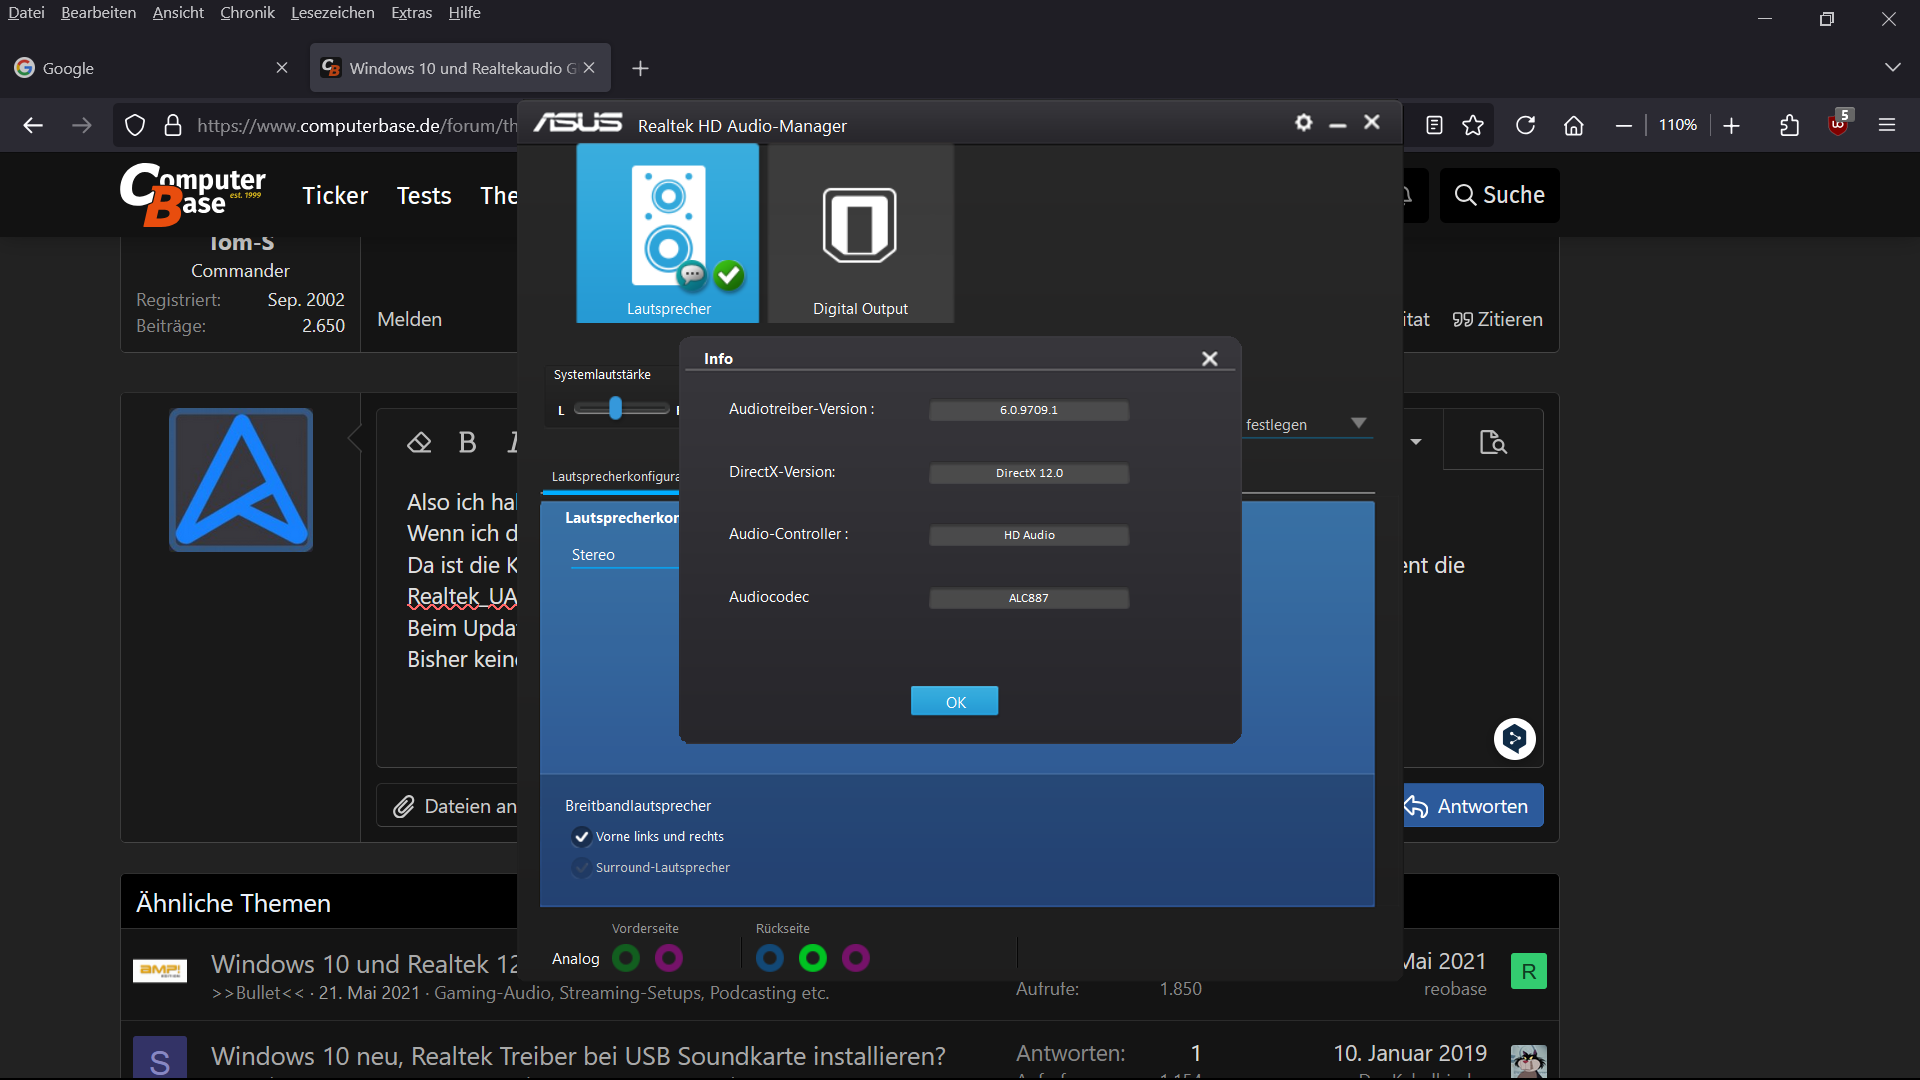Reload the page
This screenshot has width=1920, height=1080.
(x=1525, y=125)
